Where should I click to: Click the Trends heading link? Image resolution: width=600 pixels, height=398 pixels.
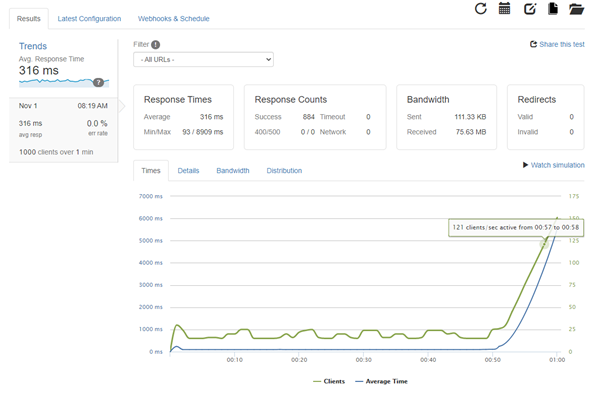click(x=33, y=46)
